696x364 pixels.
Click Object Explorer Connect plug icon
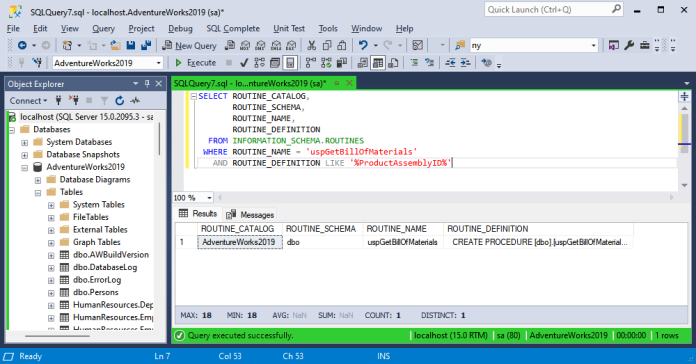point(58,101)
